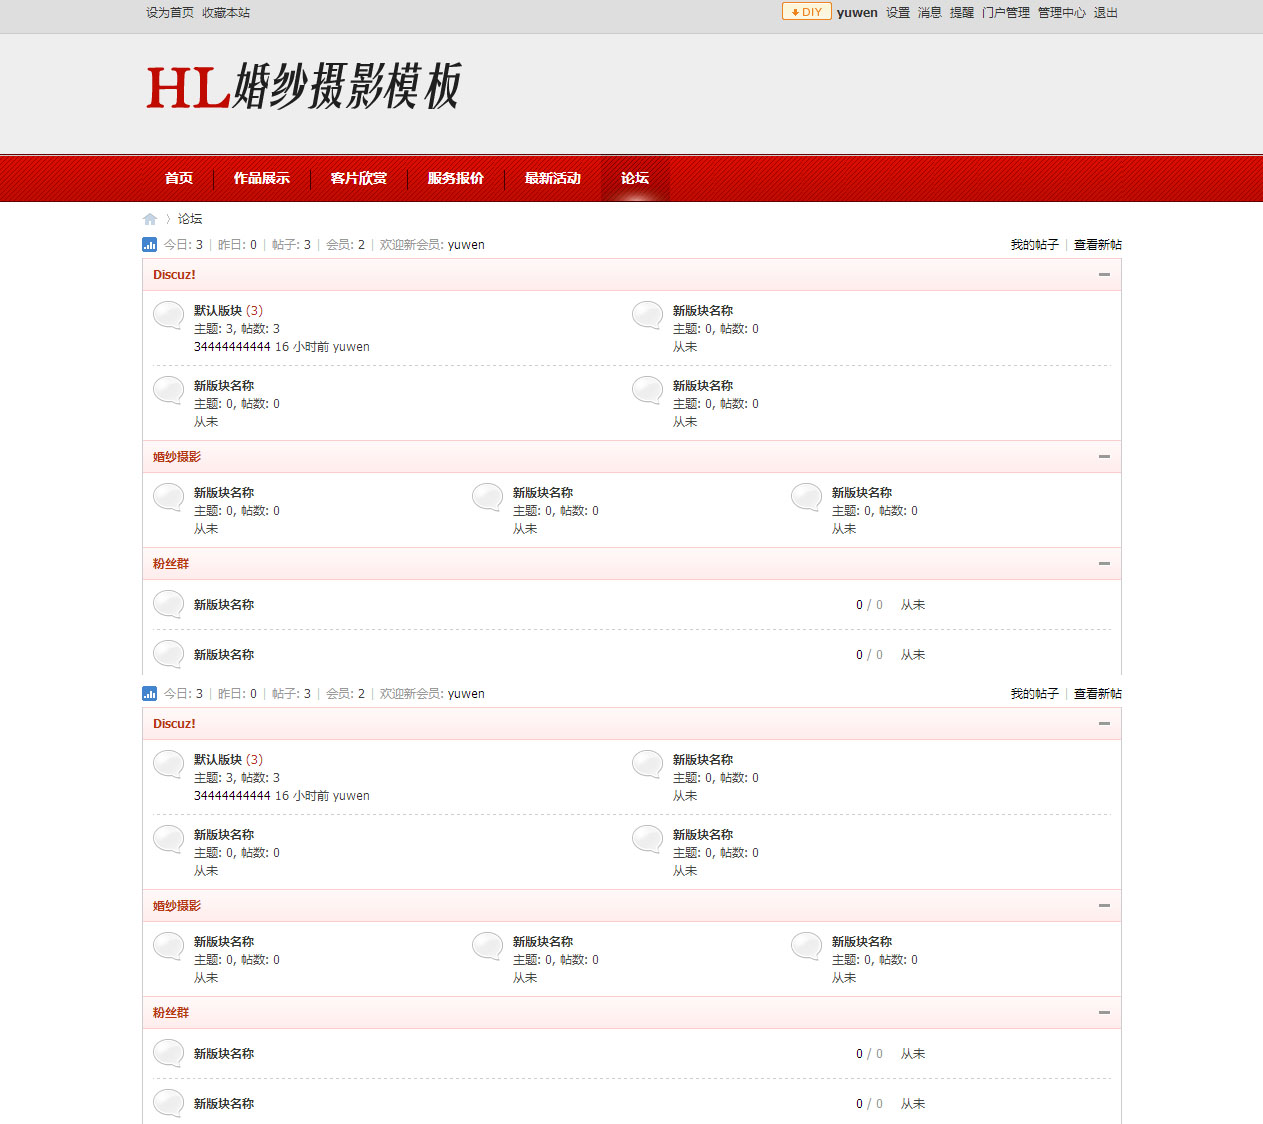Select 服务报价 in the navigation bar

coord(455,178)
